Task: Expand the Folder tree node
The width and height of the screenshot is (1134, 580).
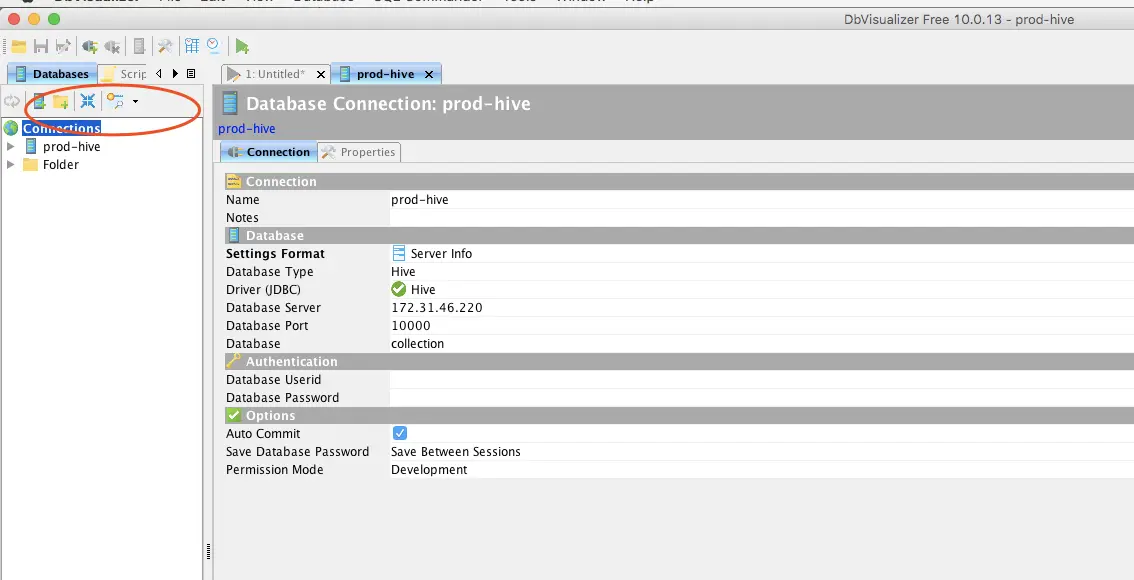Action: point(10,164)
